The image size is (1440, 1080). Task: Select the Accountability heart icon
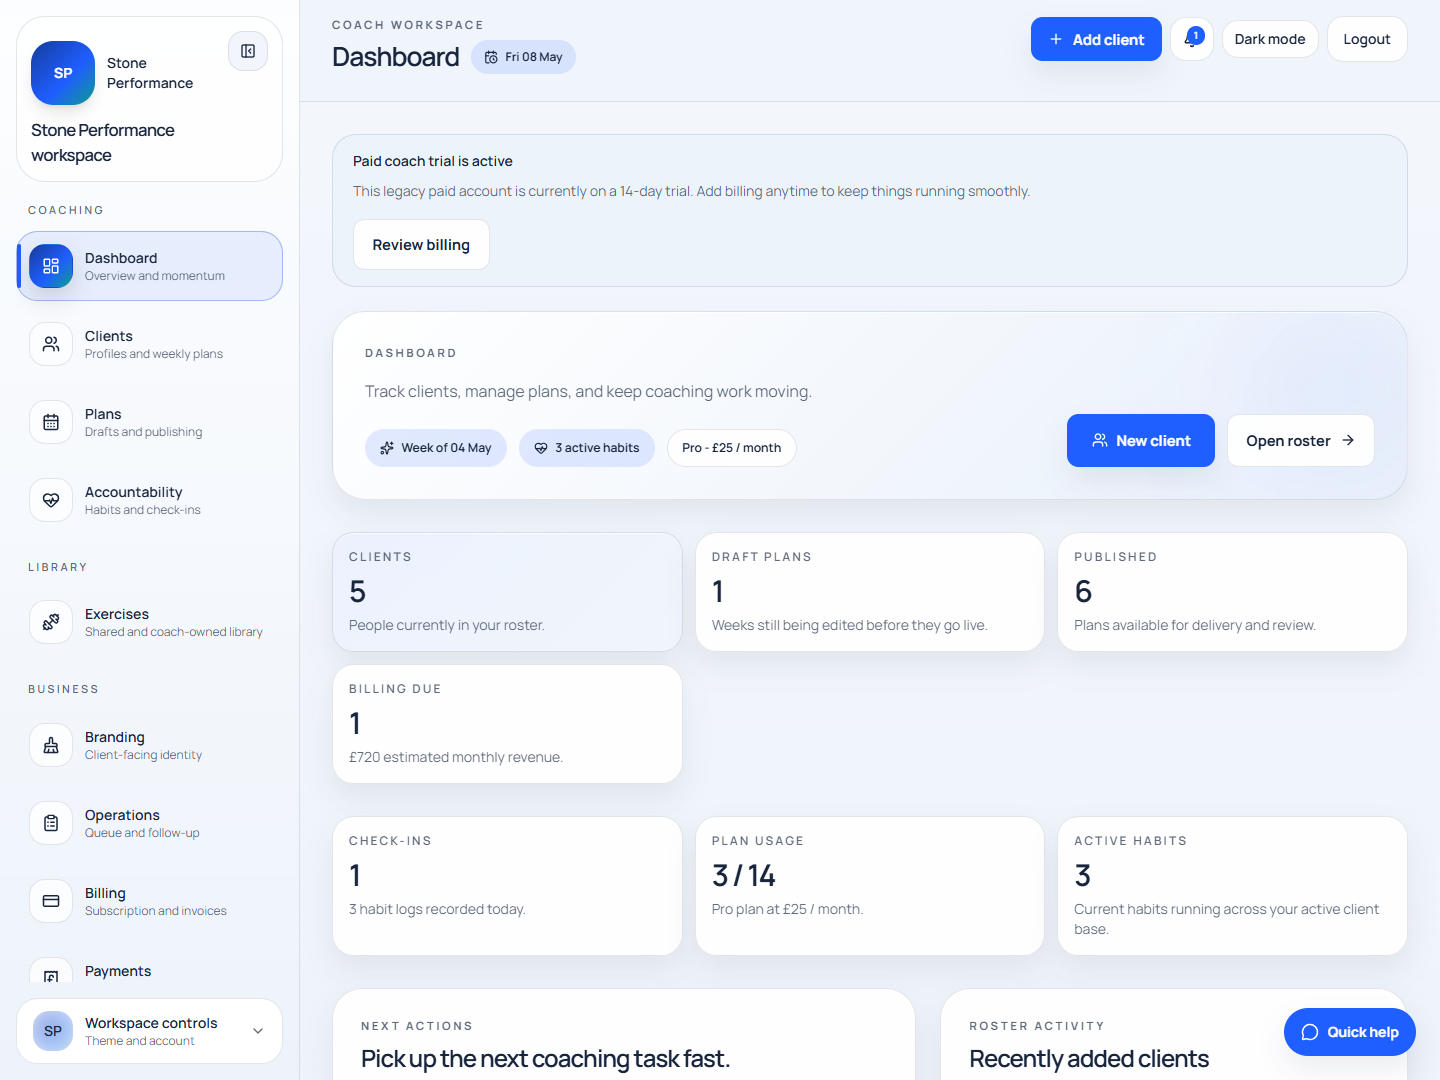[x=51, y=500]
